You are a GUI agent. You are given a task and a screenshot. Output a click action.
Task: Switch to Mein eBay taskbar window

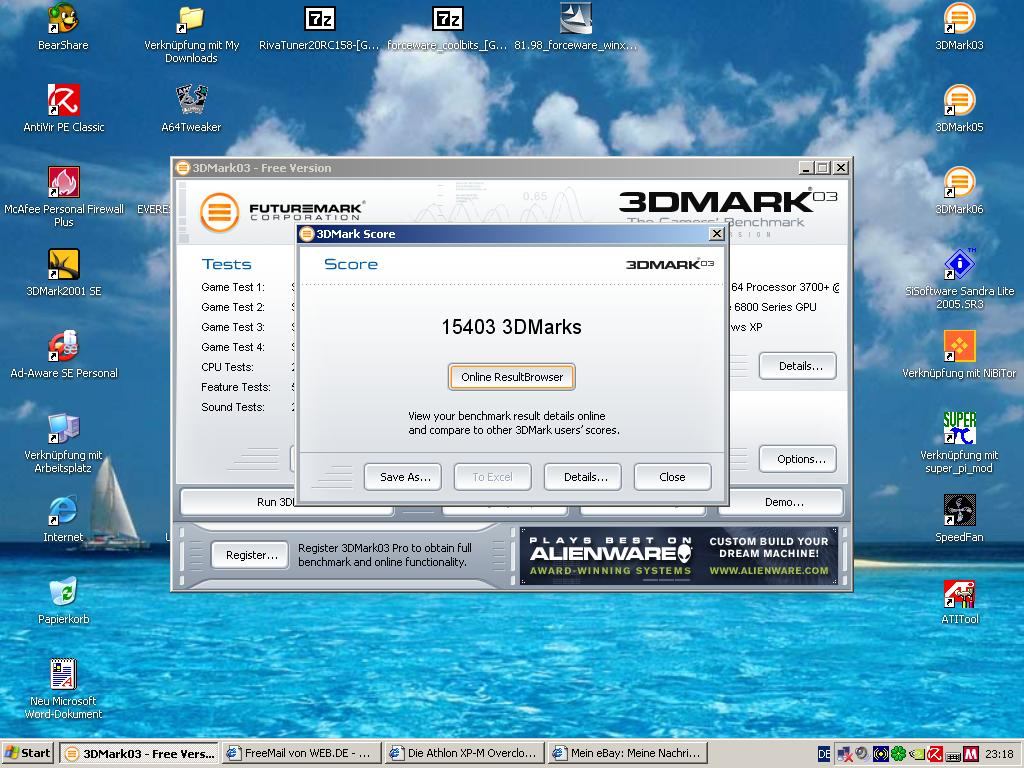pyautogui.click(x=628, y=753)
